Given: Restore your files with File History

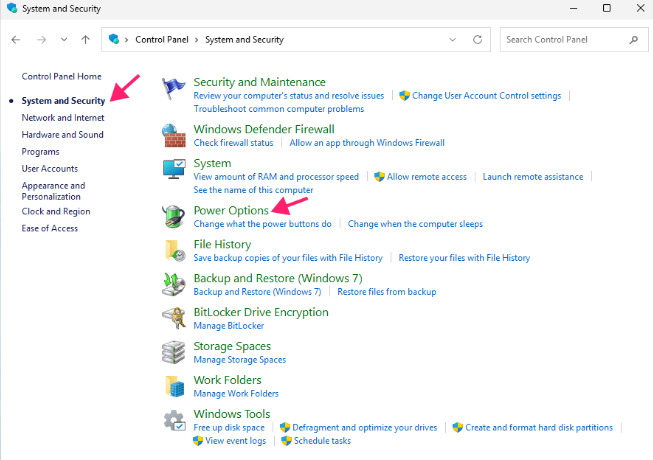Looking at the screenshot, I should click(x=464, y=258).
